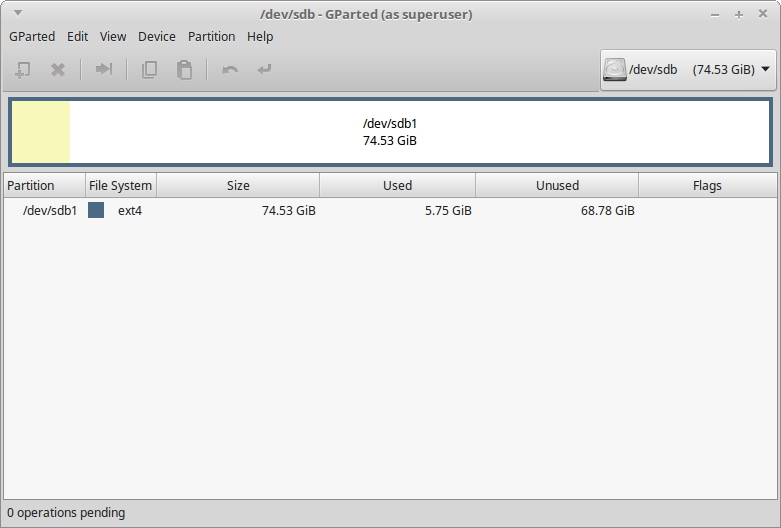
Task: Open the GParted menu
Action: pos(32,37)
